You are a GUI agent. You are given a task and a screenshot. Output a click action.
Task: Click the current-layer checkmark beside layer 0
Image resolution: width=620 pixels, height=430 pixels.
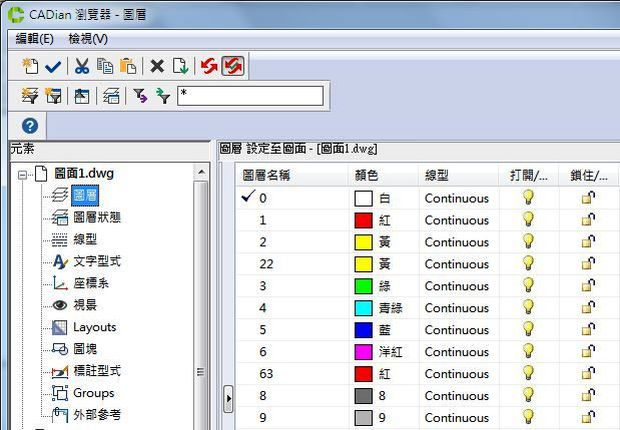point(248,195)
